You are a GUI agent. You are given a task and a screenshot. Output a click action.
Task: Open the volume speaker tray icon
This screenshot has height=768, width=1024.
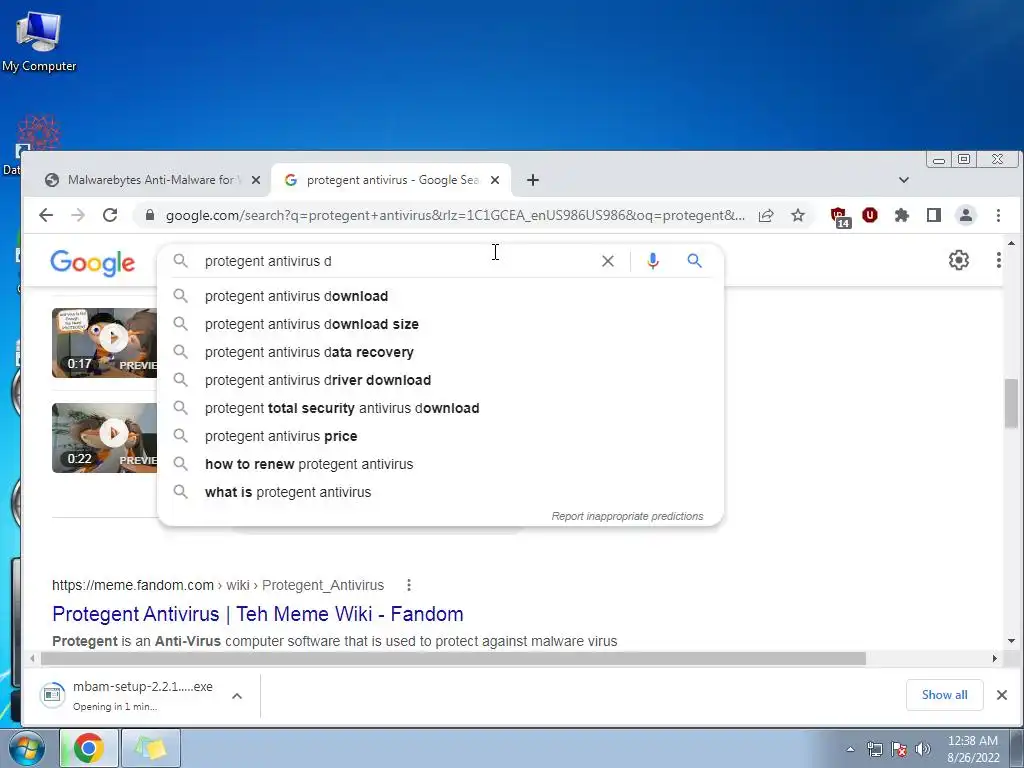(923, 749)
